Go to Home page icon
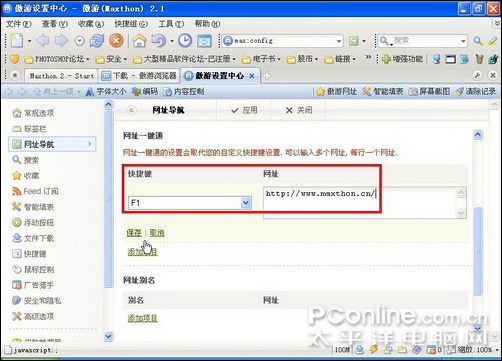 click(x=139, y=41)
